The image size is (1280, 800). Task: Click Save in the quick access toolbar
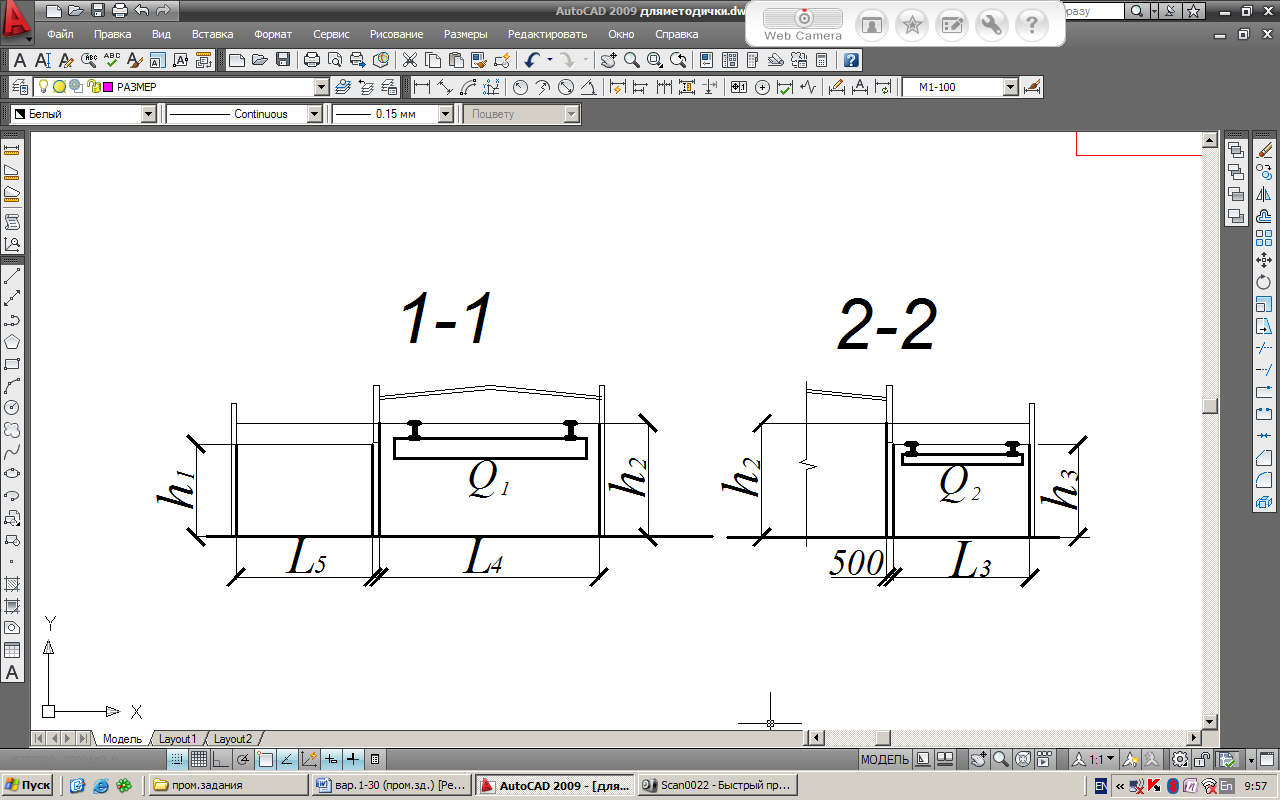click(x=97, y=11)
